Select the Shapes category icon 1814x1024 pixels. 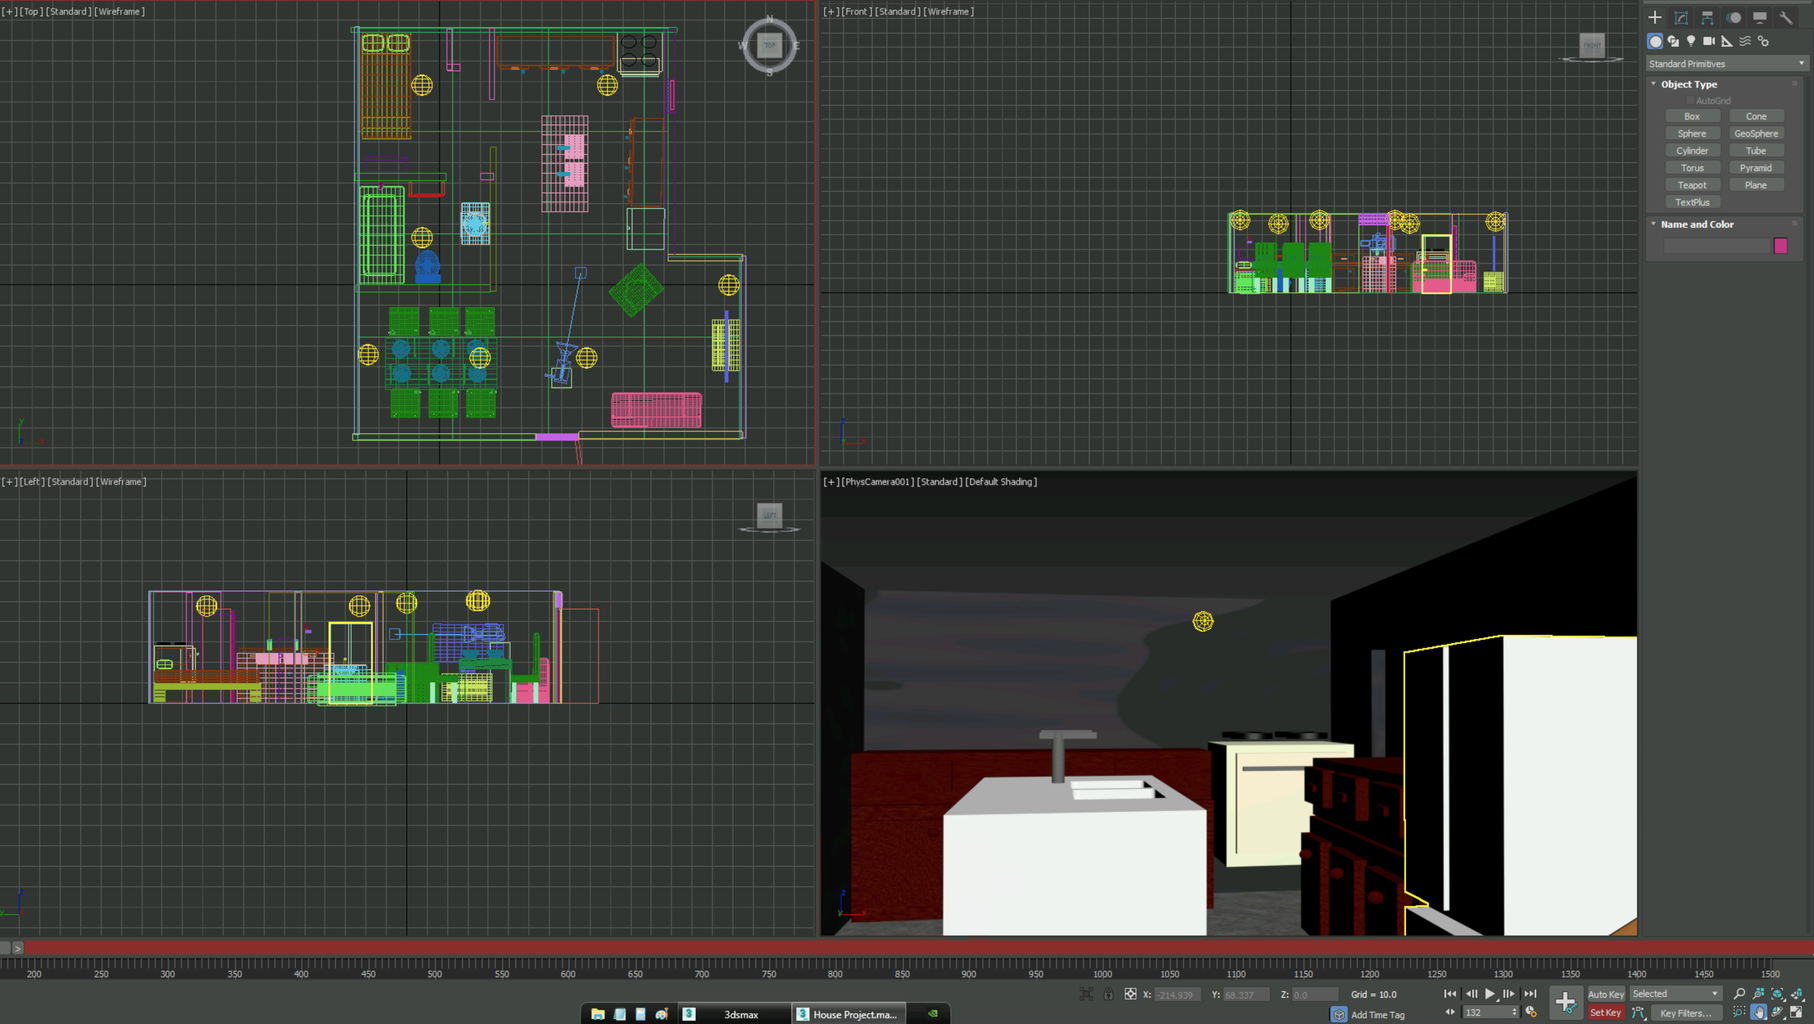pos(1673,41)
